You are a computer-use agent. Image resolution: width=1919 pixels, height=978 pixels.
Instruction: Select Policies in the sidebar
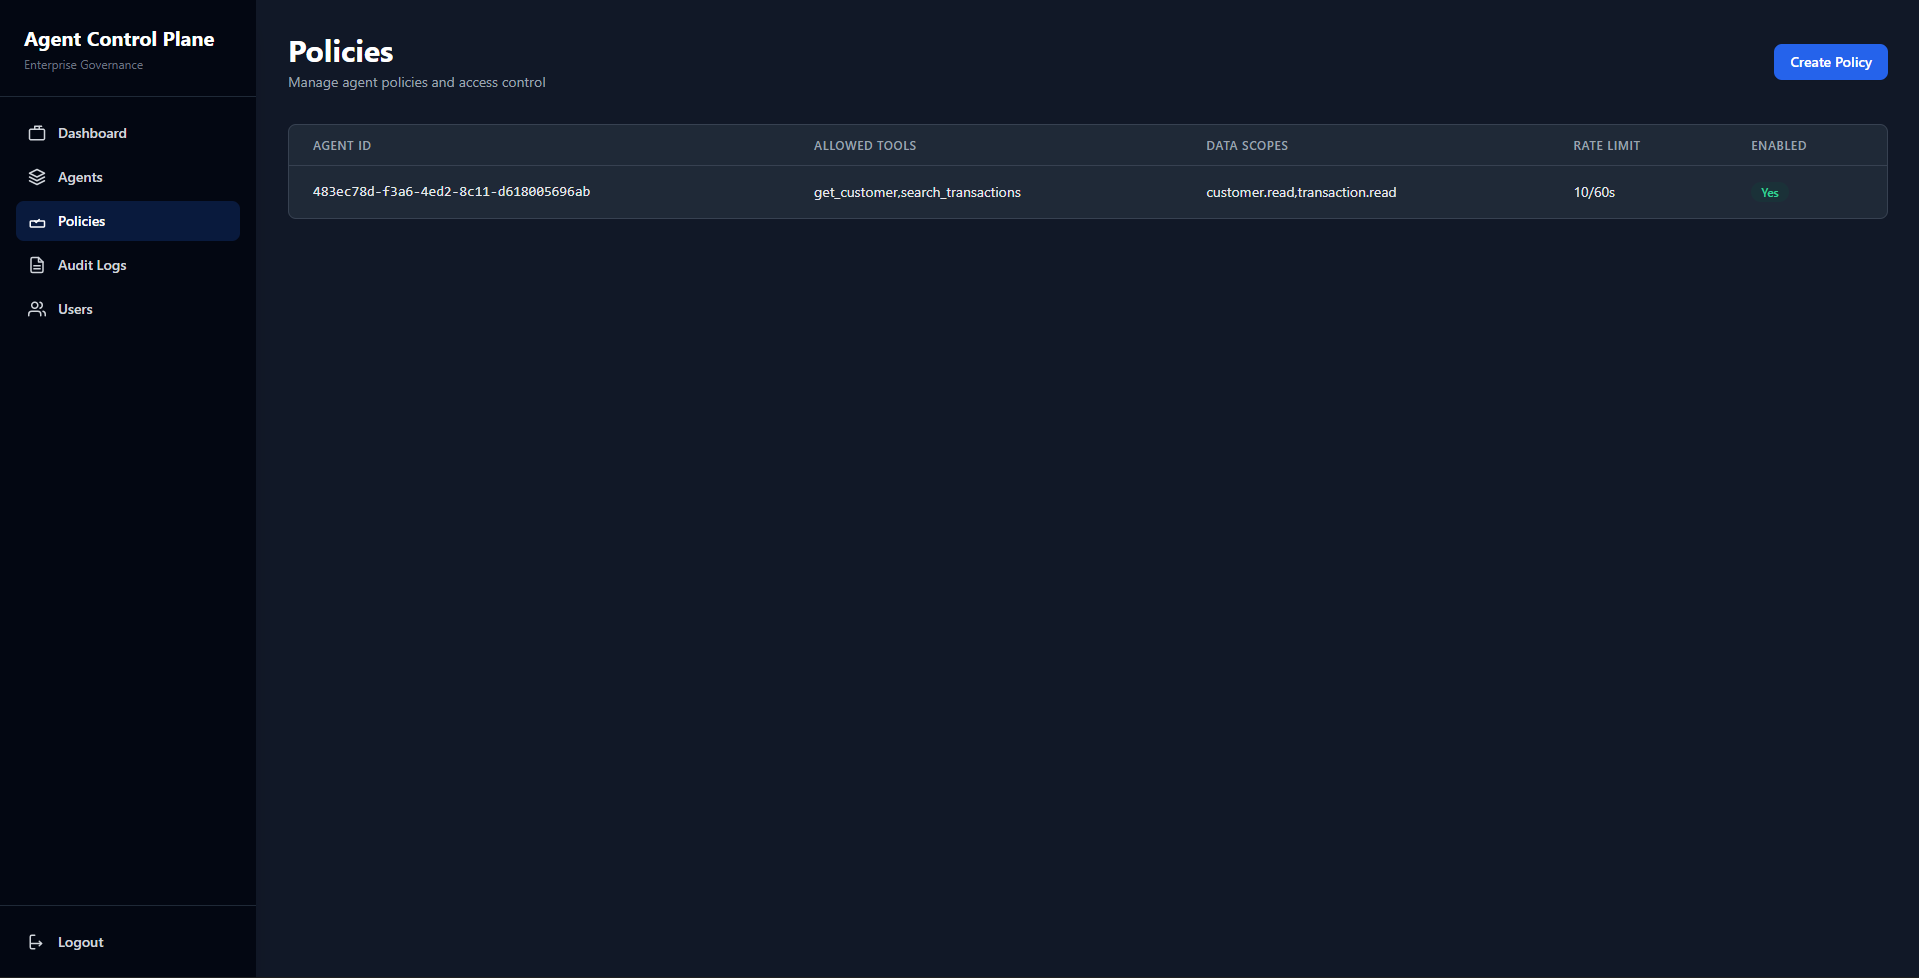[128, 221]
